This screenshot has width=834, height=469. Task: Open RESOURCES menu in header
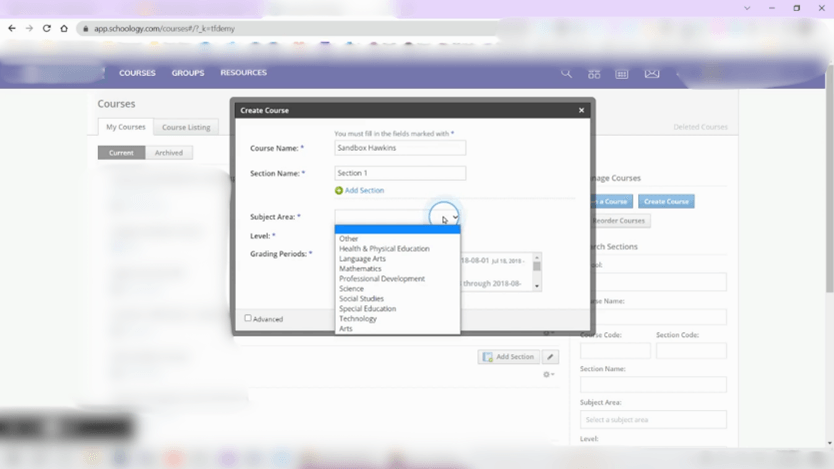tap(244, 72)
